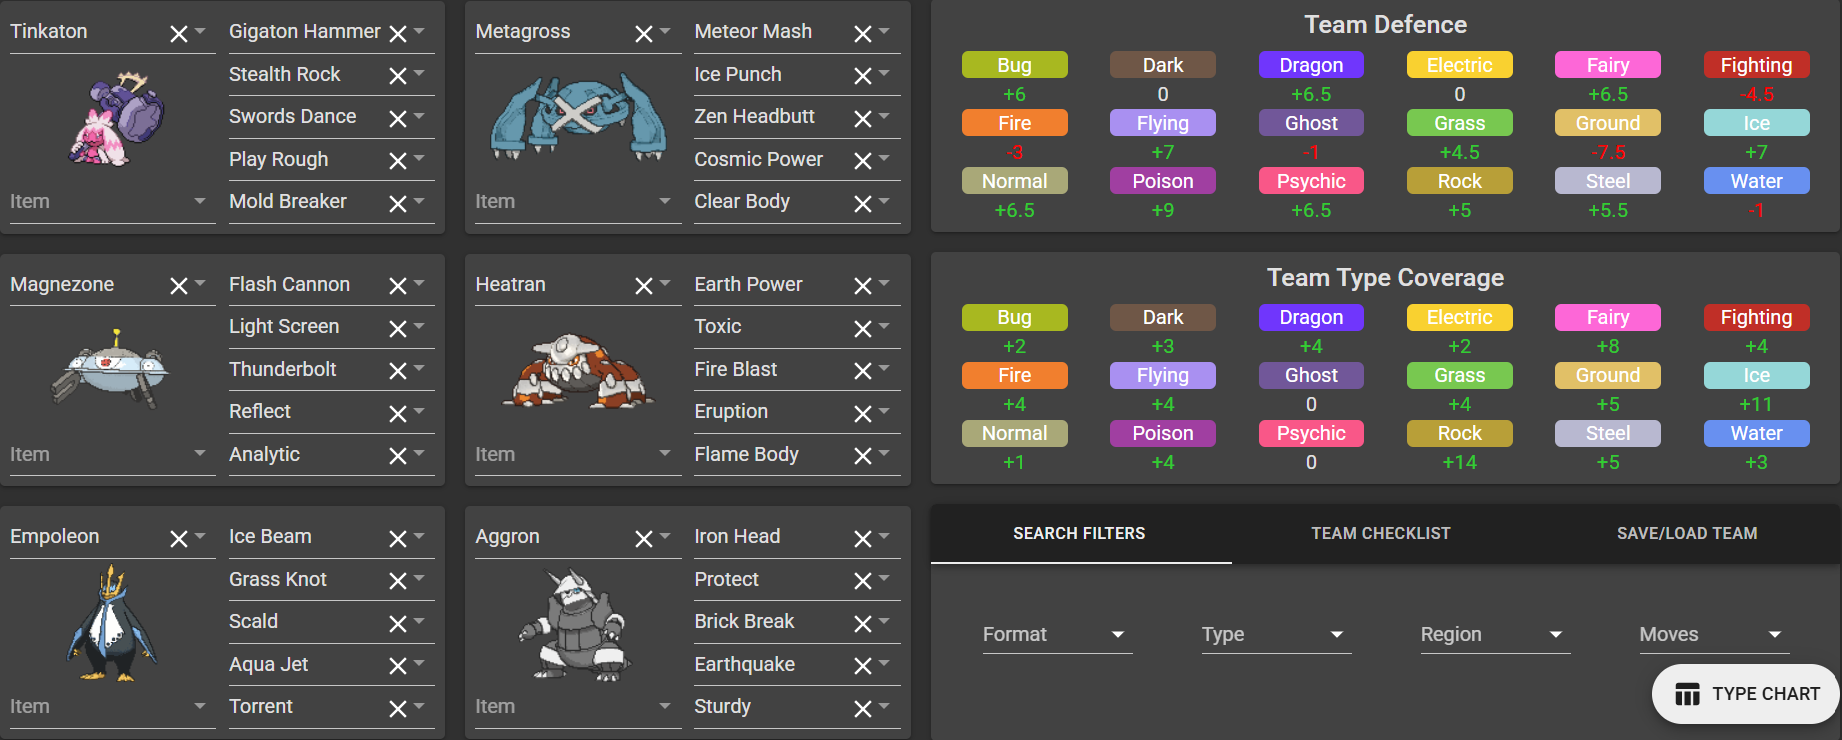Clear the Tinkaton Pokémon selection
Image resolution: width=1842 pixels, height=740 pixels.
click(179, 34)
